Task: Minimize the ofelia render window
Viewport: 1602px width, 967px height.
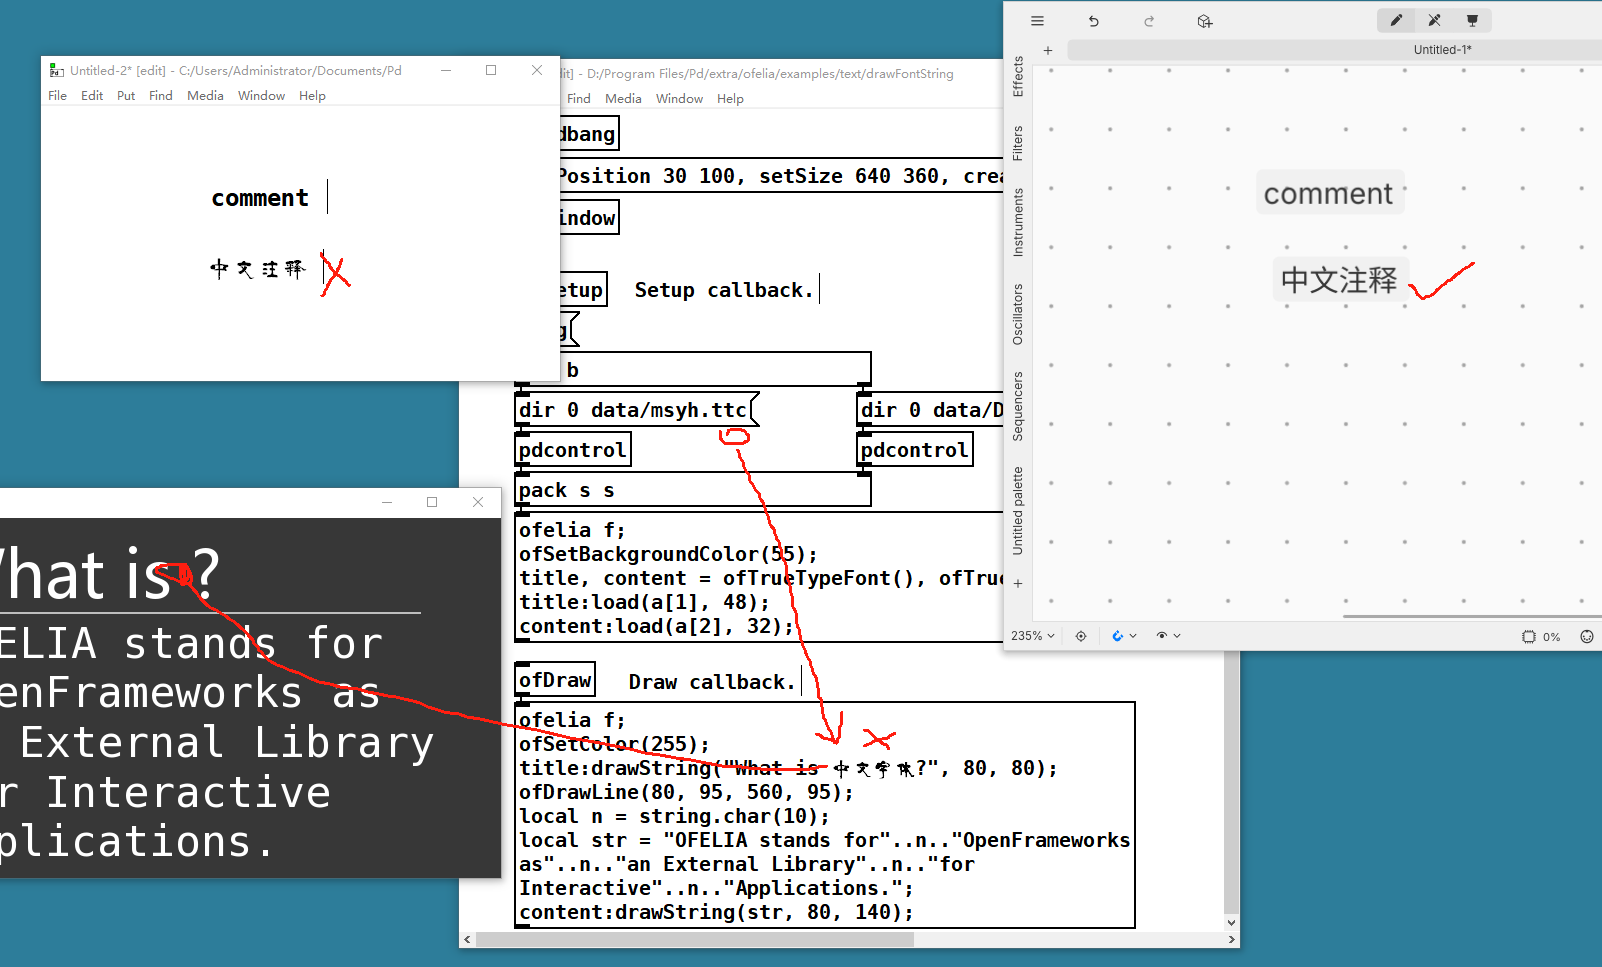Action: click(x=386, y=502)
